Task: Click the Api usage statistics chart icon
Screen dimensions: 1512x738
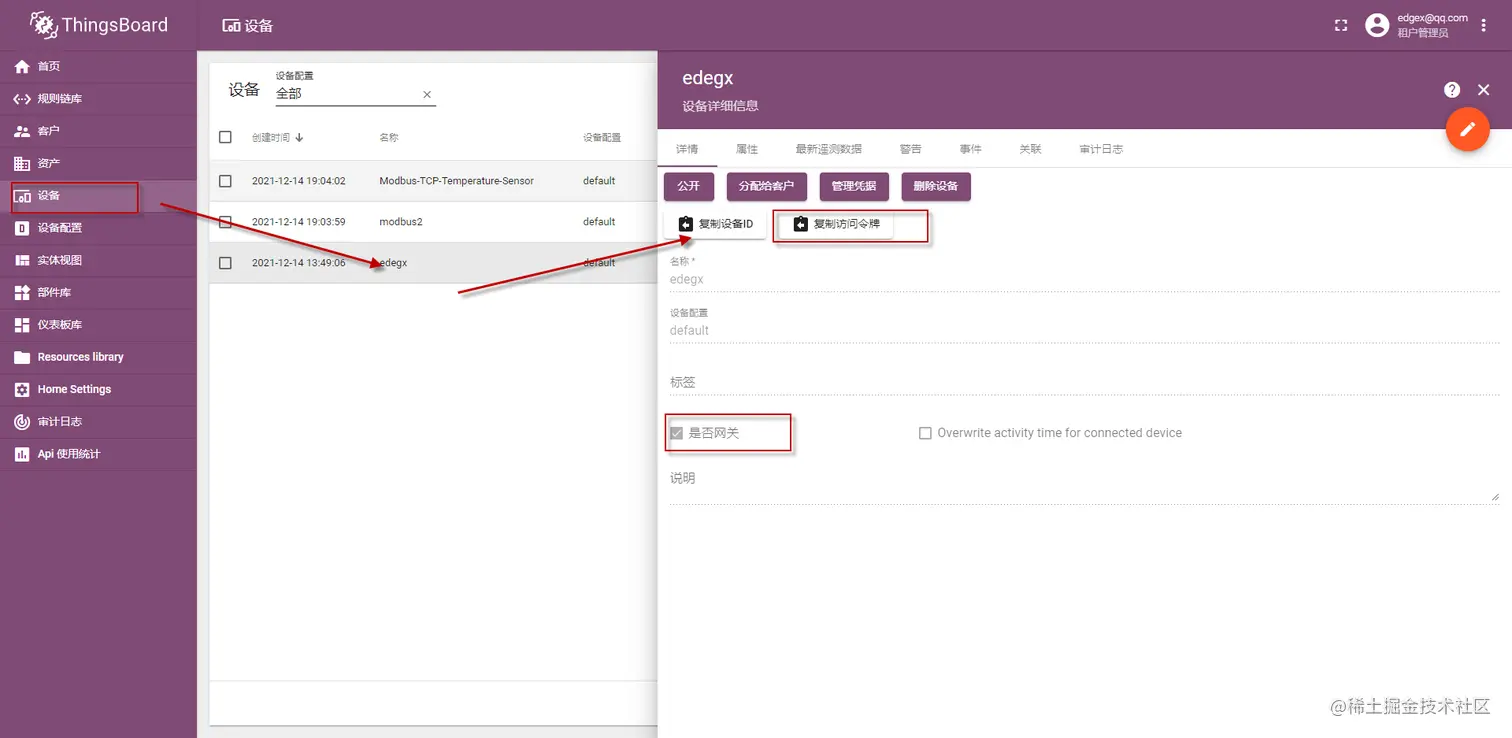Action: [x=21, y=454]
